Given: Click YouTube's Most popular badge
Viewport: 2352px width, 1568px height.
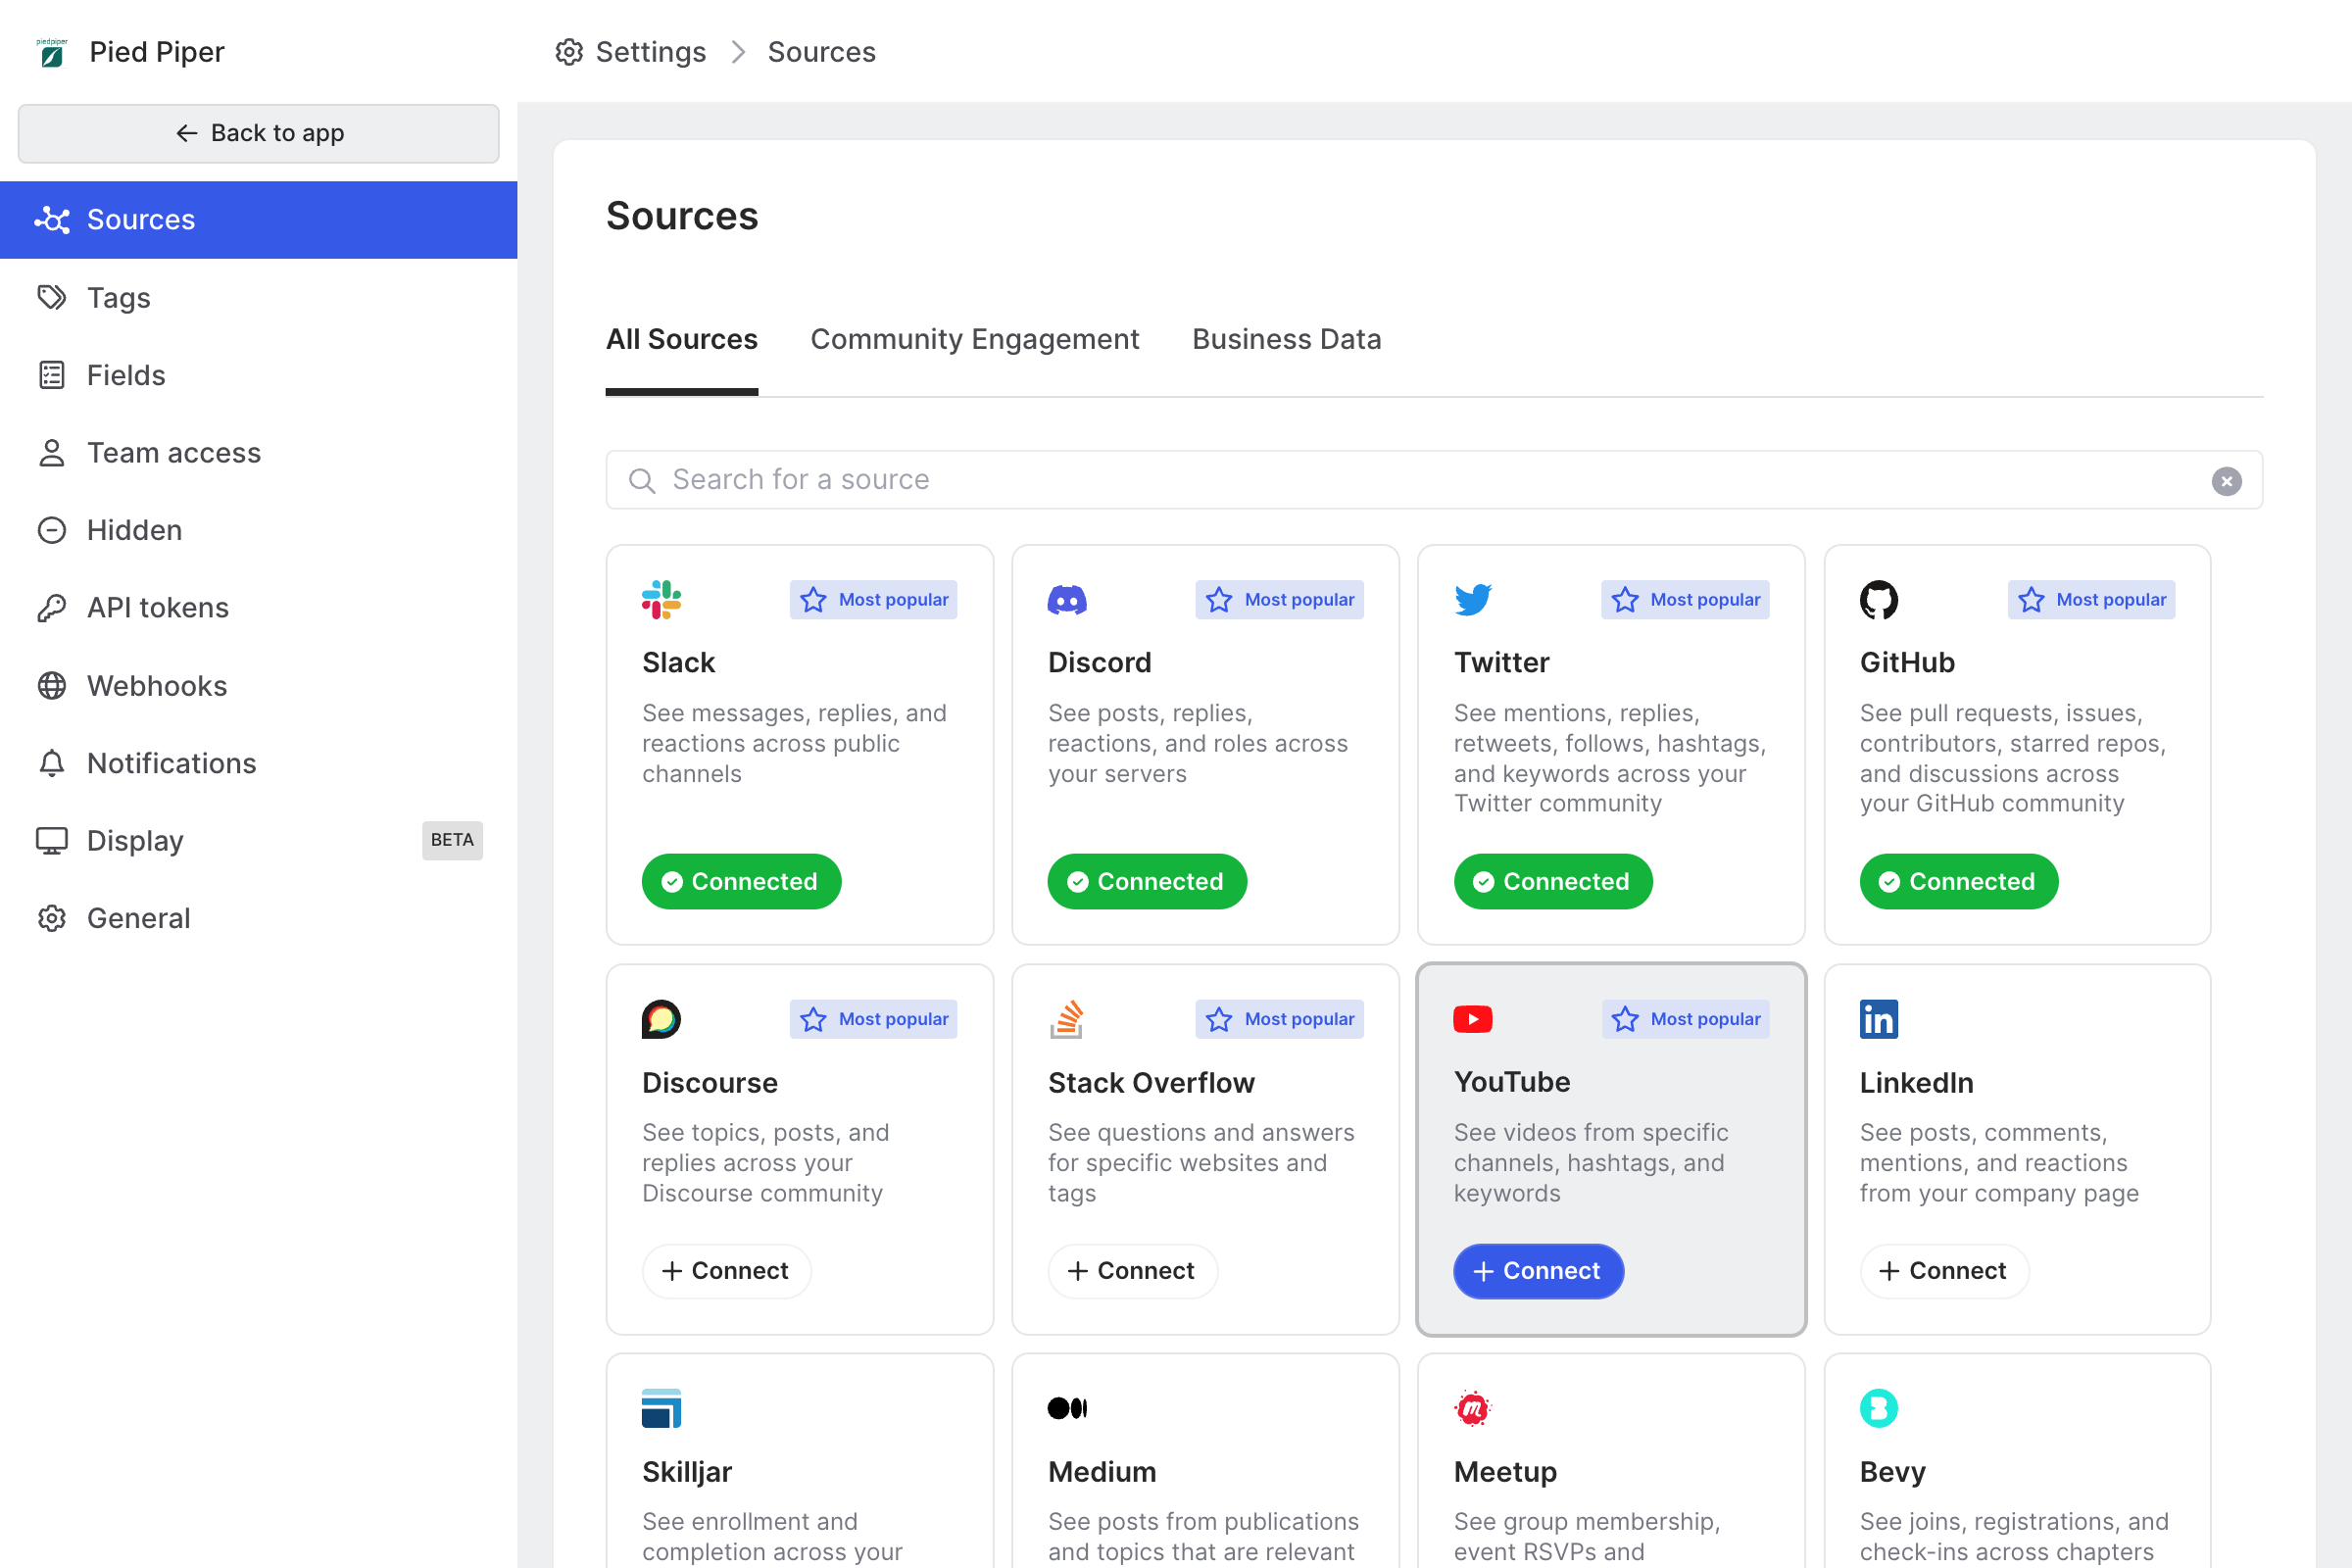Looking at the screenshot, I should (x=1685, y=1019).
